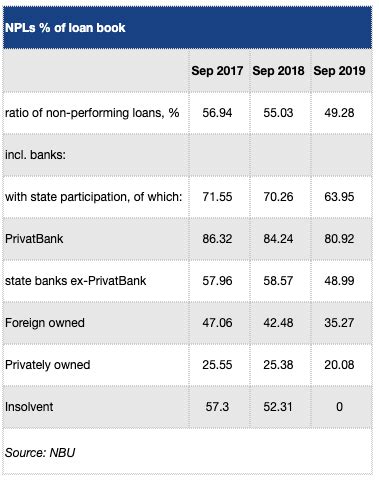Select the Sep 2018 column header
This screenshot has height=483, width=379.
pos(278,71)
